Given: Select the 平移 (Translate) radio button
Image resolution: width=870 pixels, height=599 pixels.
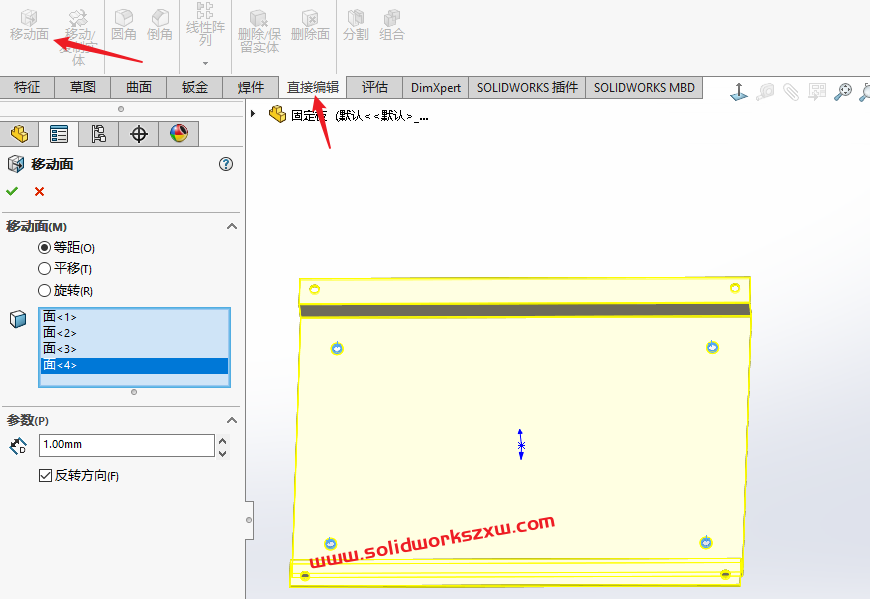Looking at the screenshot, I should [x=44, y=268].
